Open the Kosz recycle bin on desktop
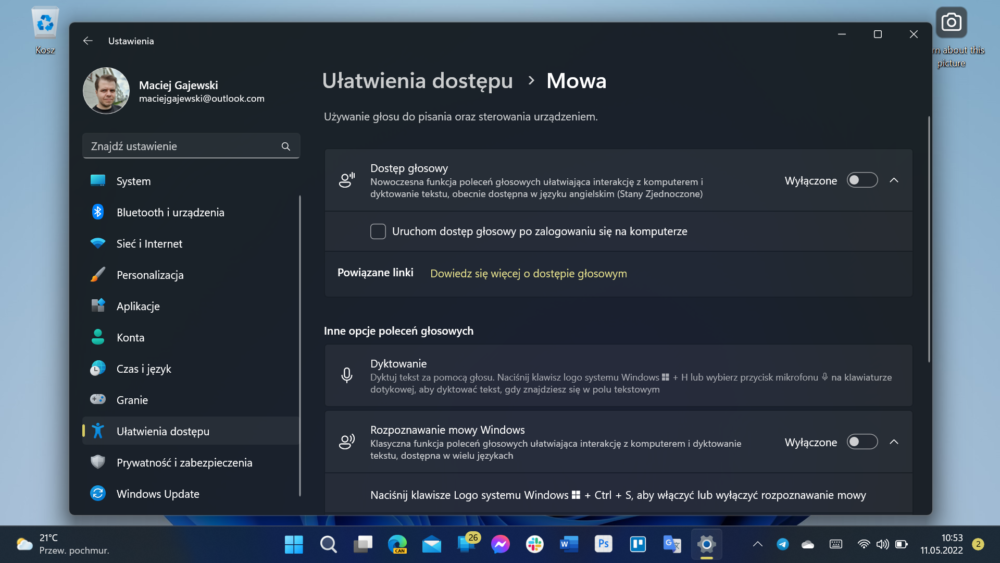Viewport: 1000px width, 563px height. [x=45, y=31]
